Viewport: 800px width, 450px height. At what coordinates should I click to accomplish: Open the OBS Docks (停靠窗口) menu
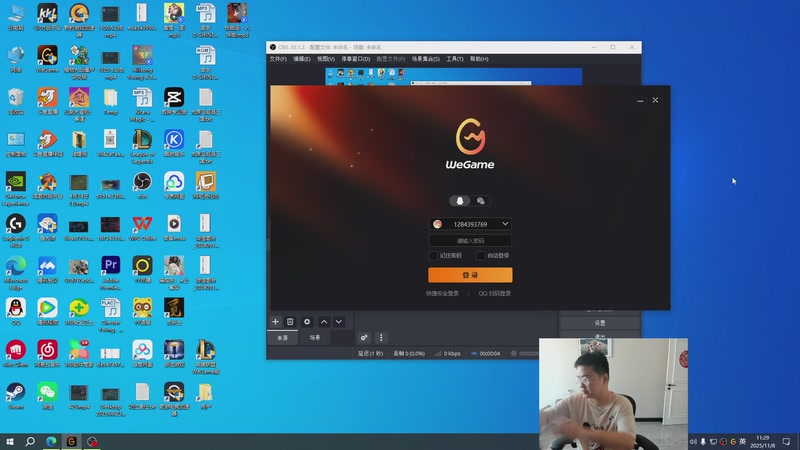[x=356, y=59]
